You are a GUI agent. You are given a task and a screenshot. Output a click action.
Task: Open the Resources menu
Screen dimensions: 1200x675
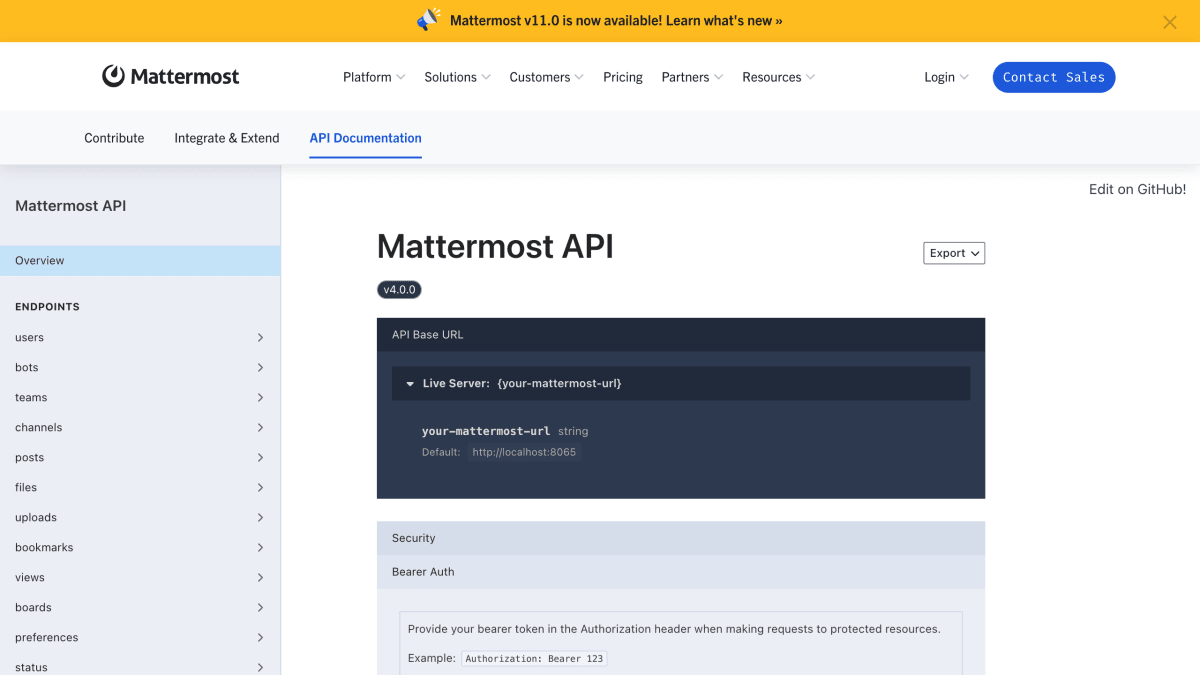pos(778,77)
